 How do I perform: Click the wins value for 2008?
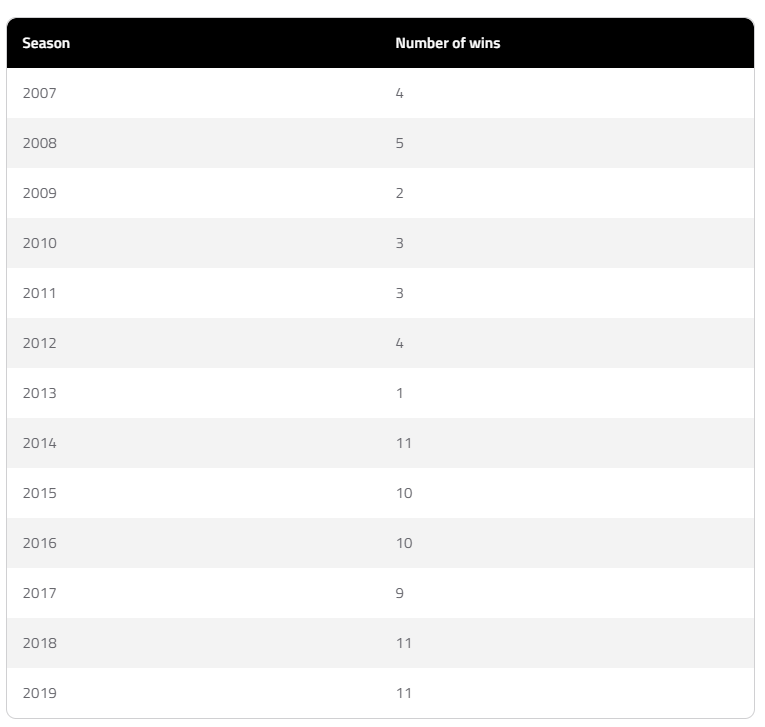click(x=400, y=143)
